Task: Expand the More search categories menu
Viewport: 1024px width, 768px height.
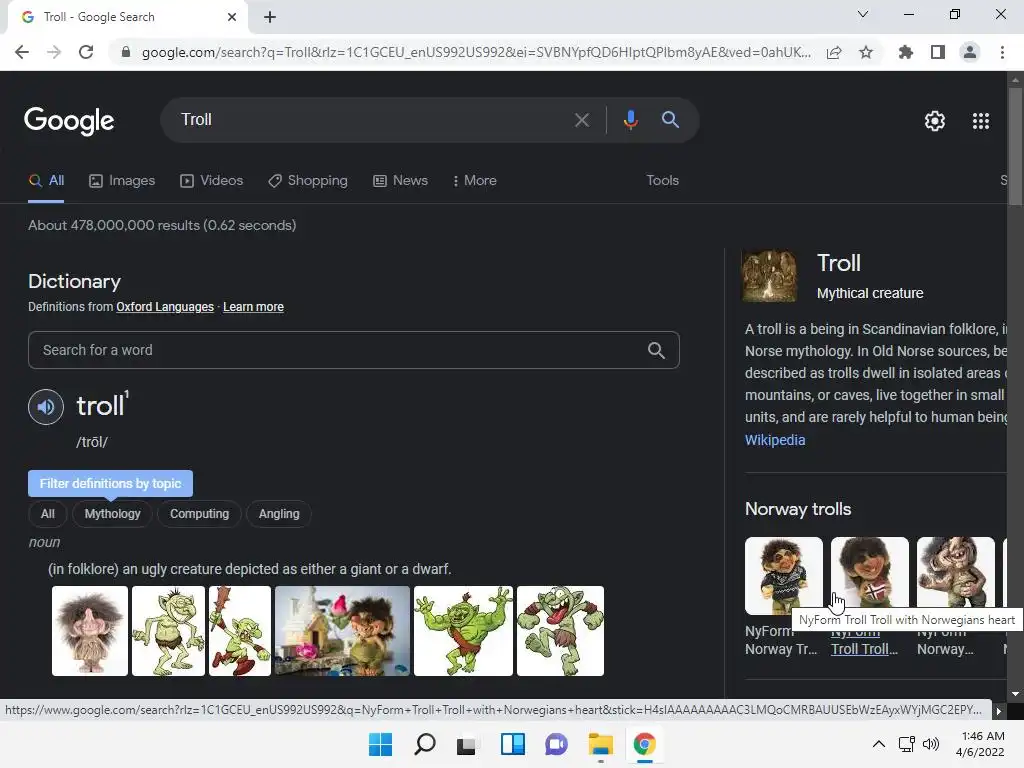Action: pos(475,181)
